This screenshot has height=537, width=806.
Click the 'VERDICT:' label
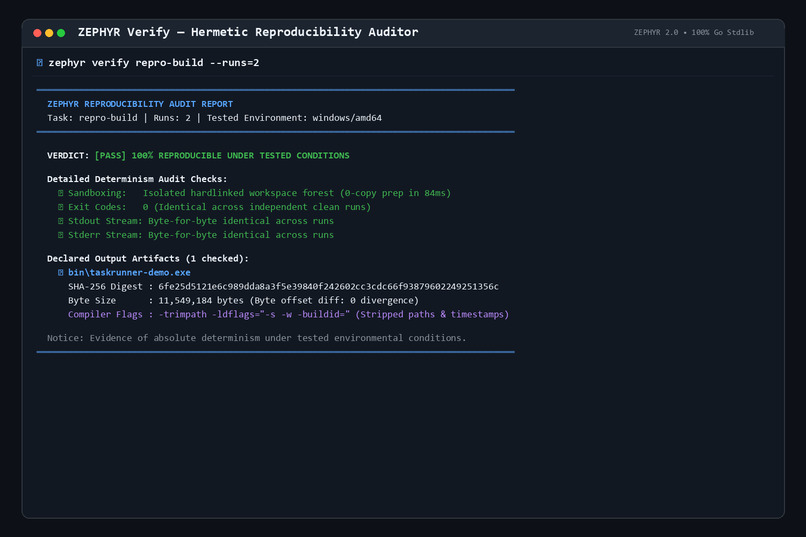point(68,155)
